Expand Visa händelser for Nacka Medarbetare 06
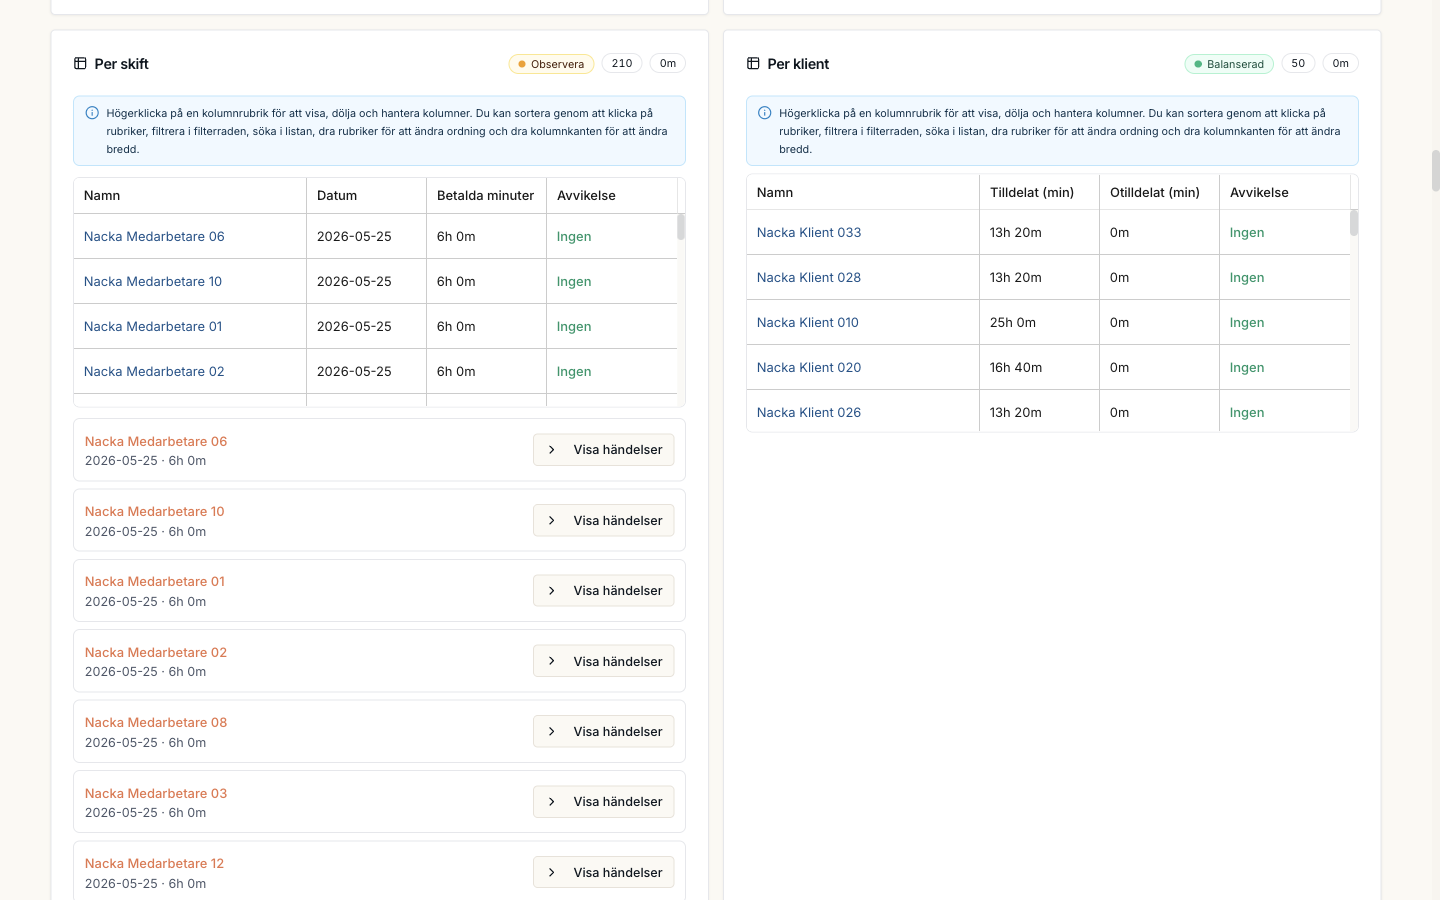 [603, 450]
